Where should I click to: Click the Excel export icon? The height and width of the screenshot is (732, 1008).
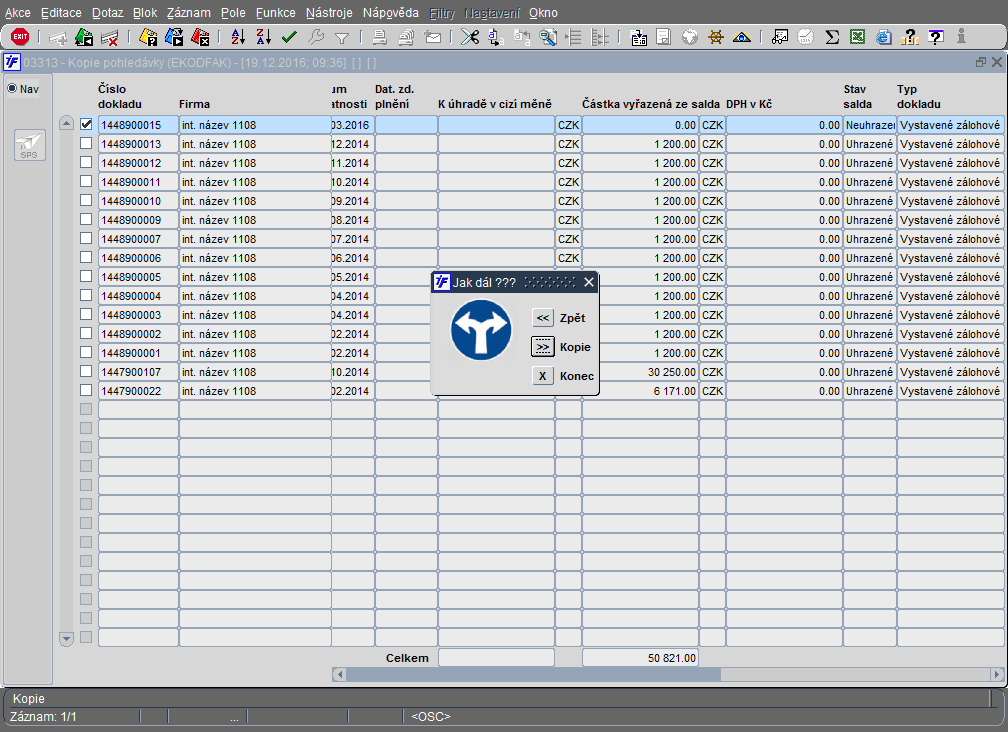point(857,37)
